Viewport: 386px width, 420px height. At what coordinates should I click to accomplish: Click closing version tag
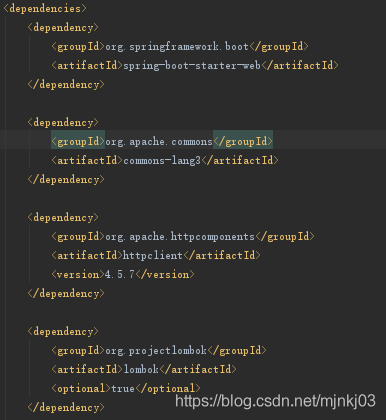click(165, 275)
